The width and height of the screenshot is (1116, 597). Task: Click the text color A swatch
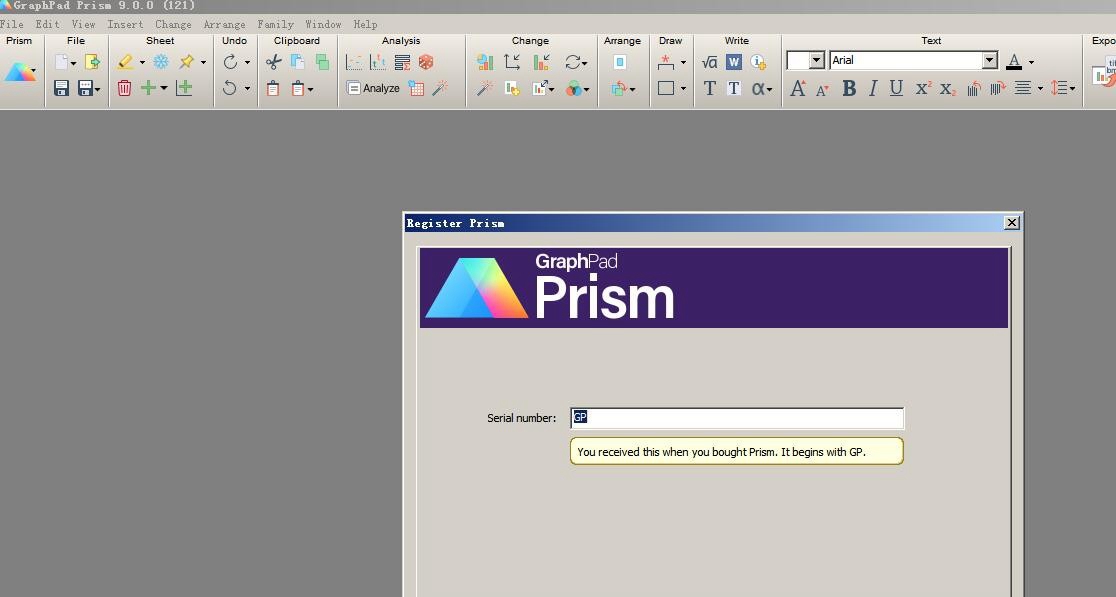tap(1014, 62)
